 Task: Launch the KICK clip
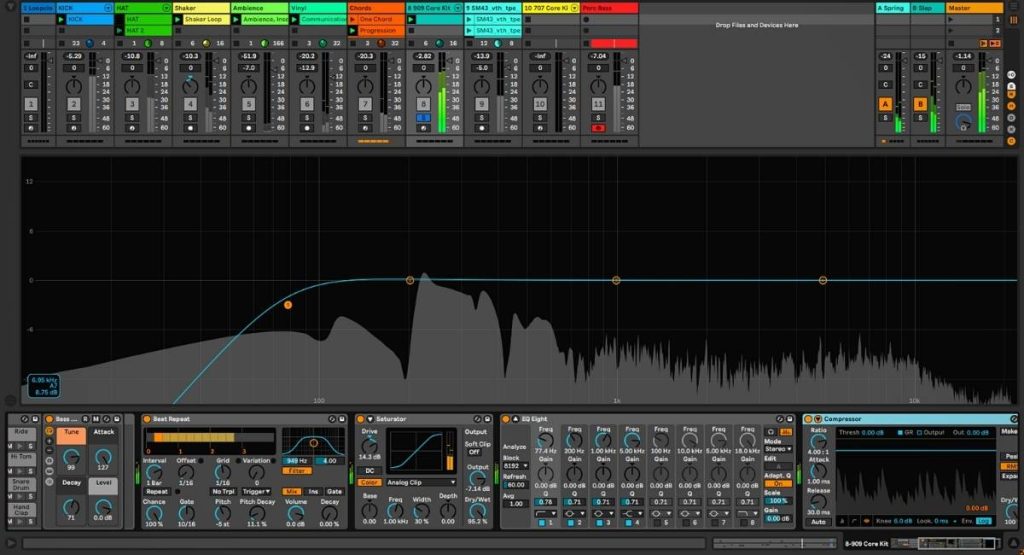pyautogui.click(x=61, y=20)
